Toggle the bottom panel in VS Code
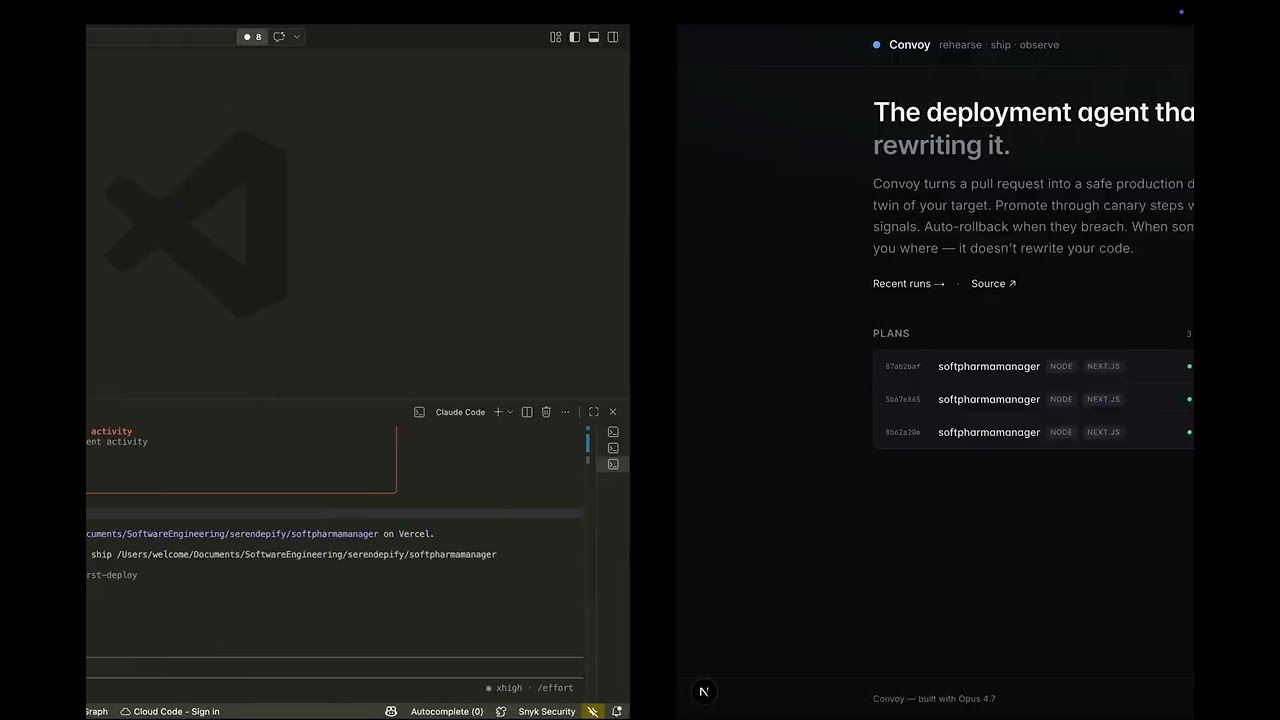 pyautogui.click(x=594, y=37)
